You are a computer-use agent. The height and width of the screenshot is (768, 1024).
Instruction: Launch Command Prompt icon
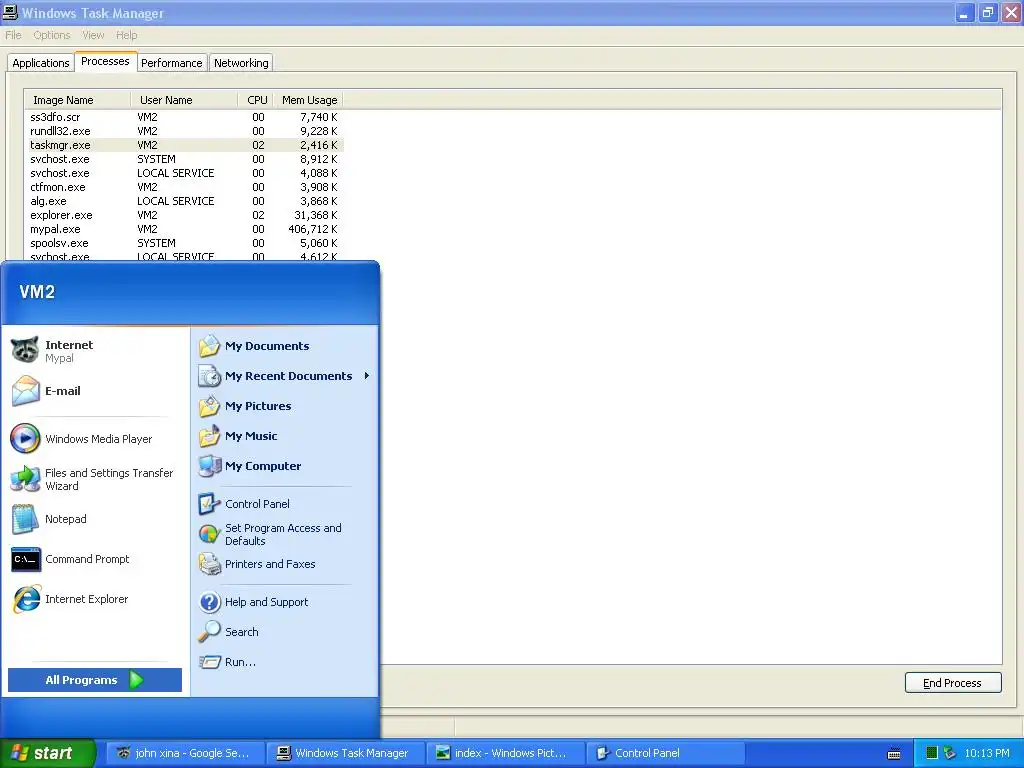(x=25, y=559)
